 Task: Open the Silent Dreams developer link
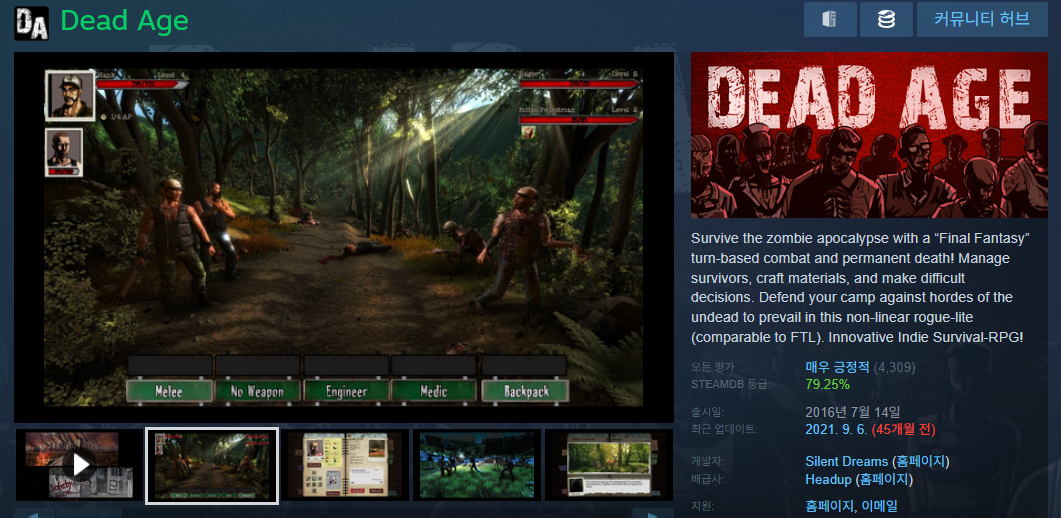tap(846, 461)
